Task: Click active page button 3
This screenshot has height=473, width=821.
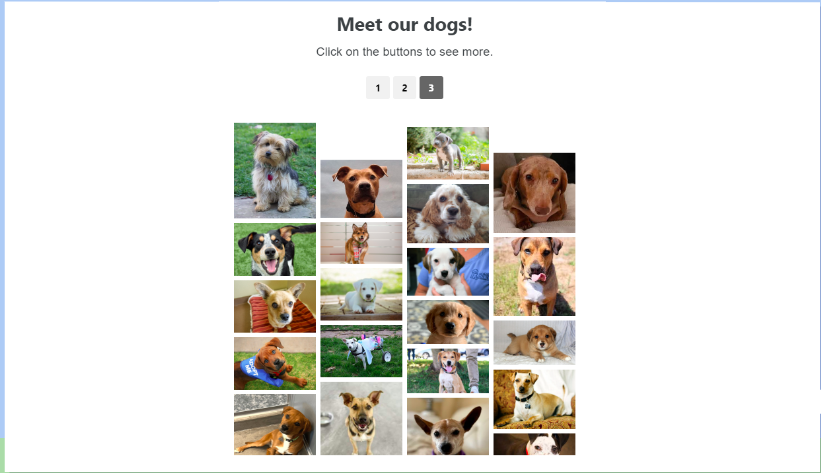Action: pyautogui.click(x=431, y=87)
